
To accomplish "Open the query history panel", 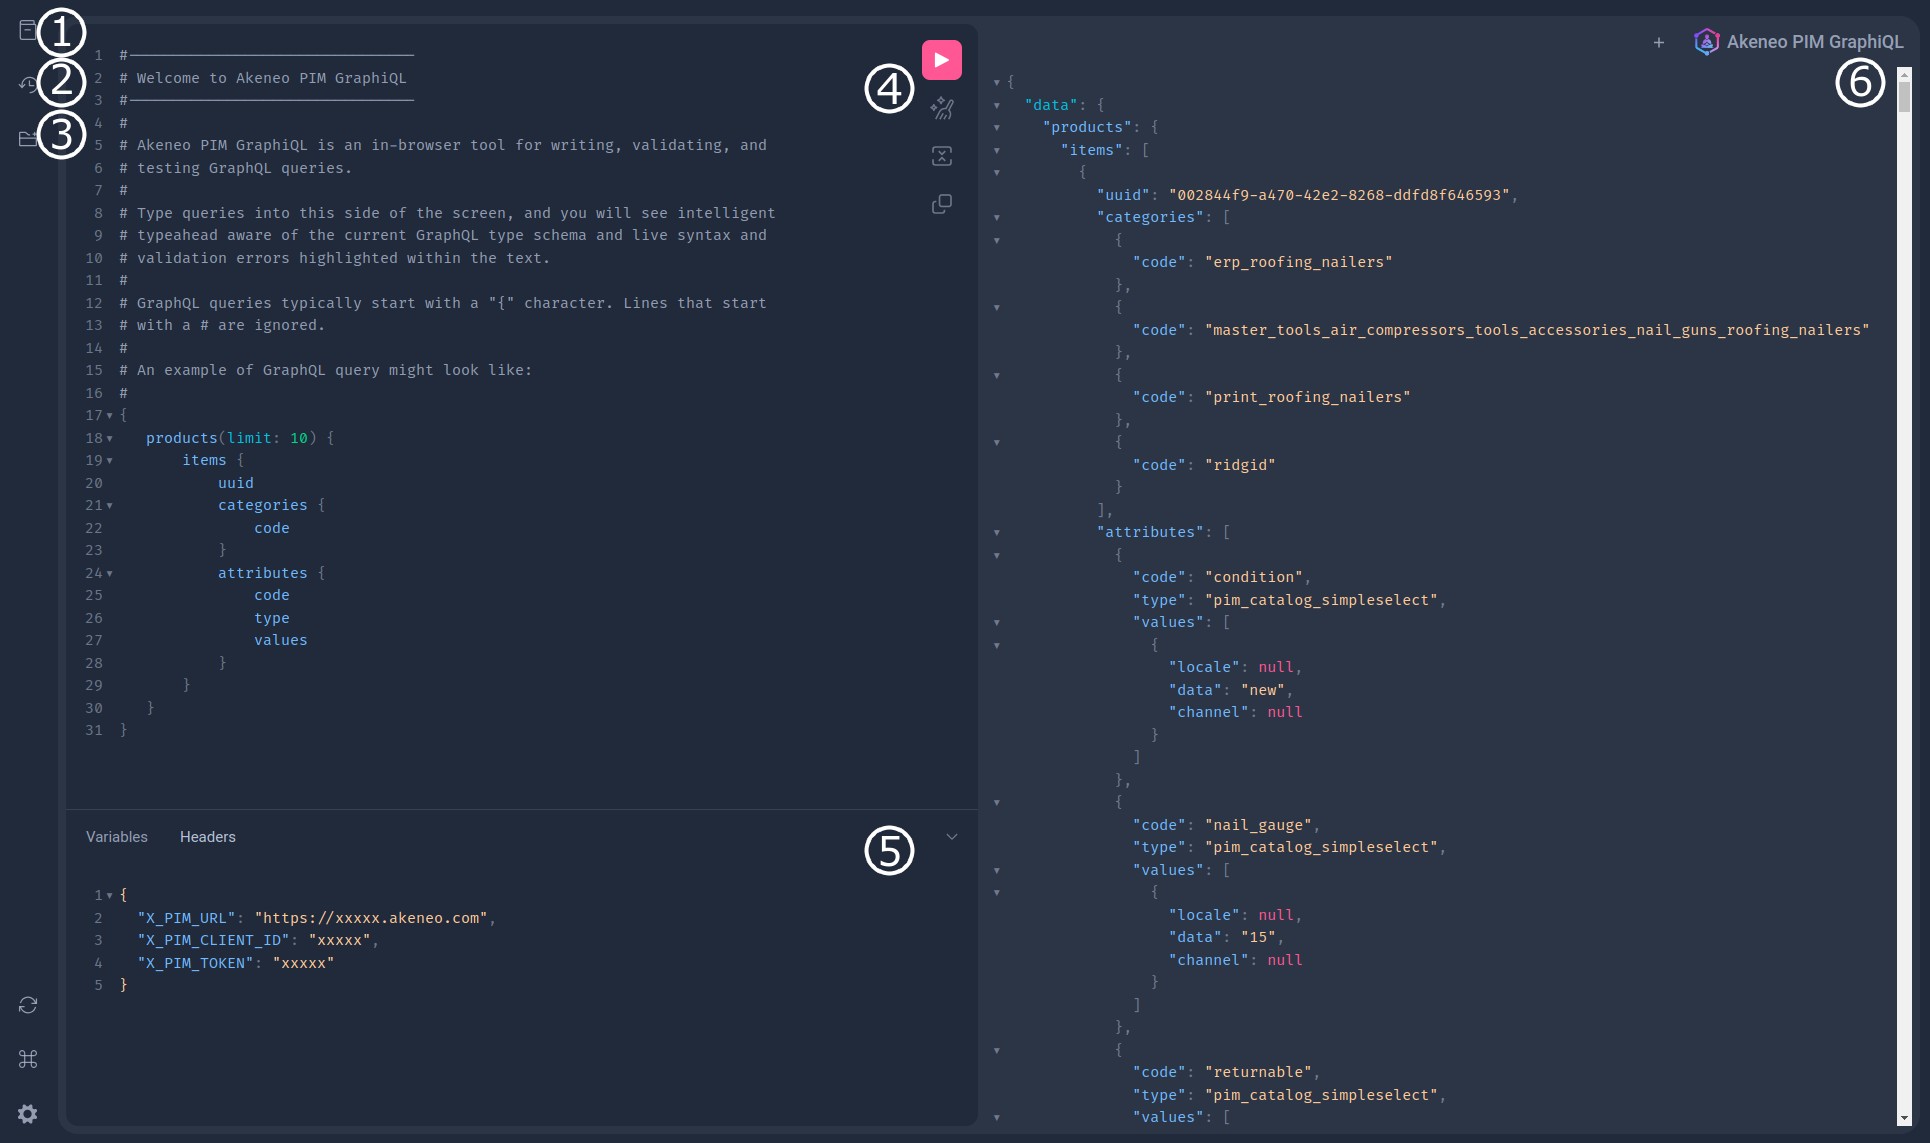I will pyautogui.click(x=27, y=84).
